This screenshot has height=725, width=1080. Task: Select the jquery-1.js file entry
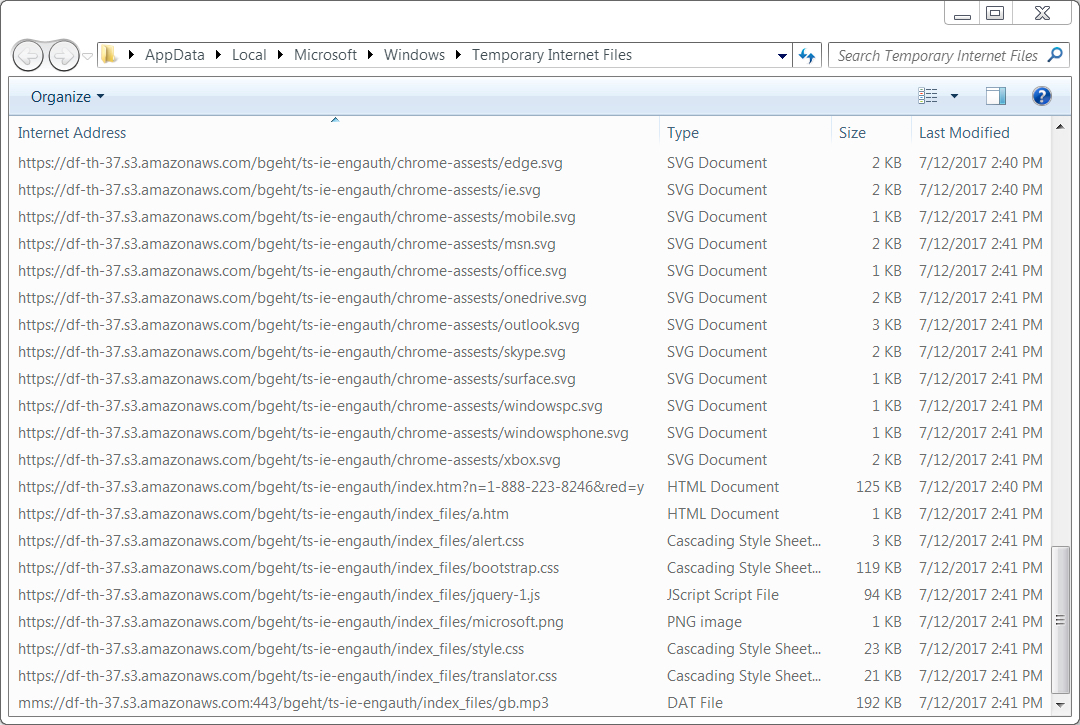(530, 595)
